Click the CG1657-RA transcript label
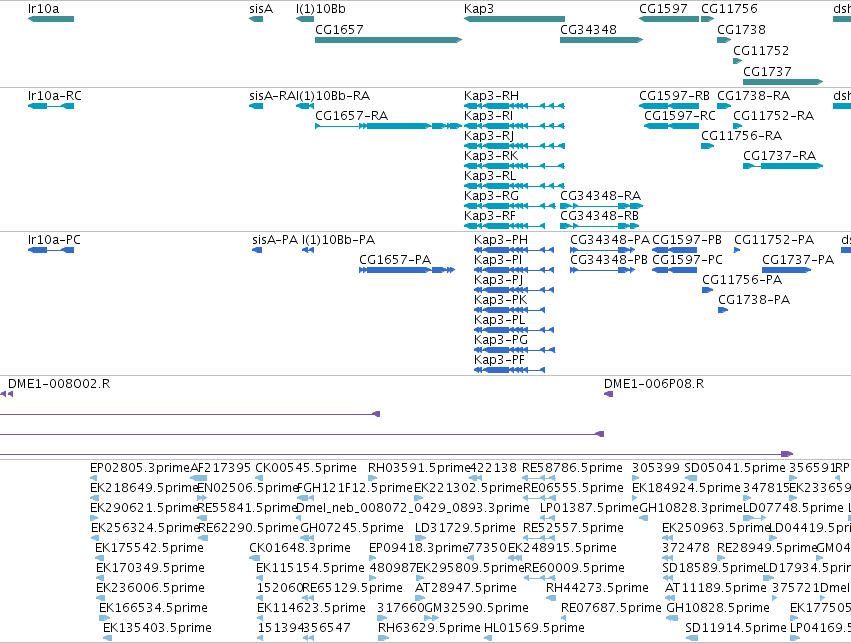 point(352,116)
